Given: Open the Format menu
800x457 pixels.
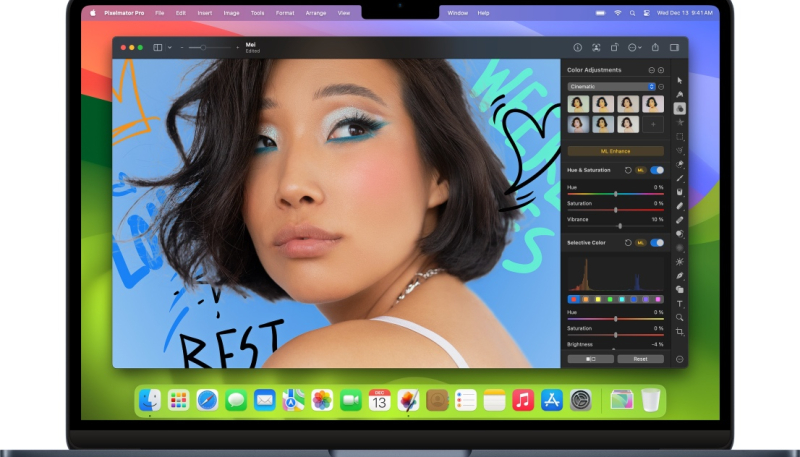Looking at the screenshot, I should (285, 13).
